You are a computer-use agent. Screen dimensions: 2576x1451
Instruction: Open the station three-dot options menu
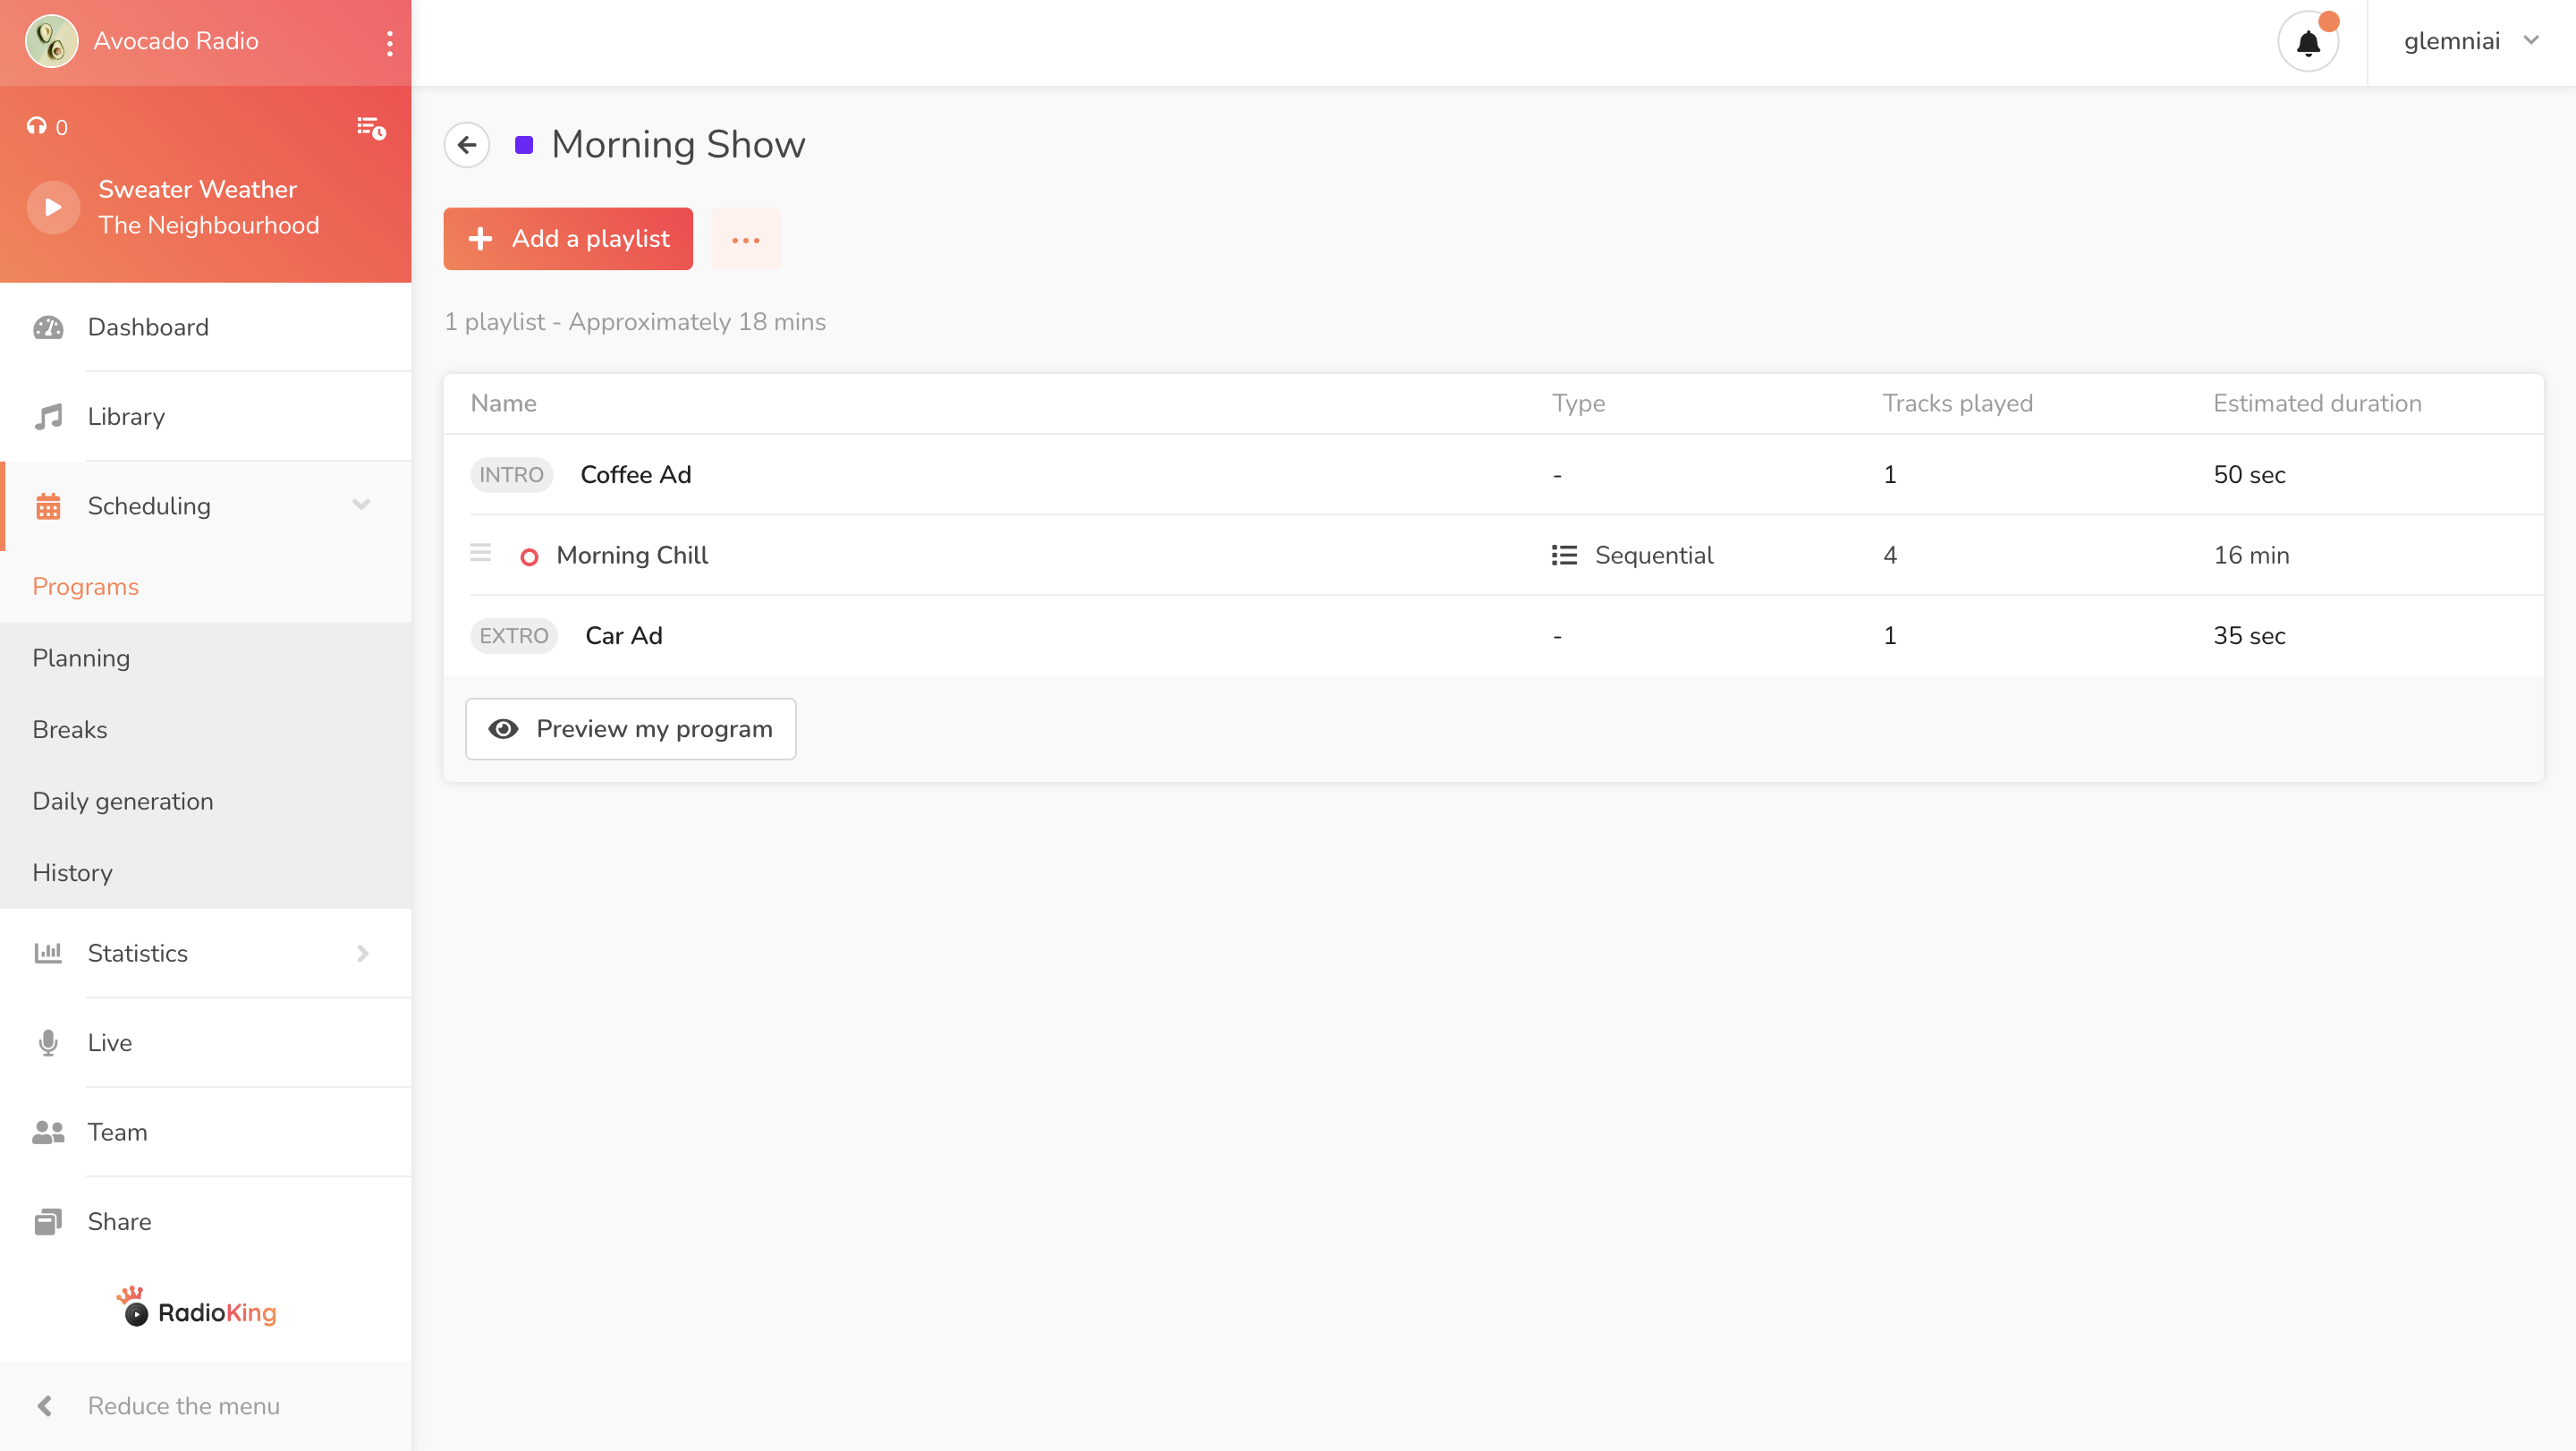point(389,43)
